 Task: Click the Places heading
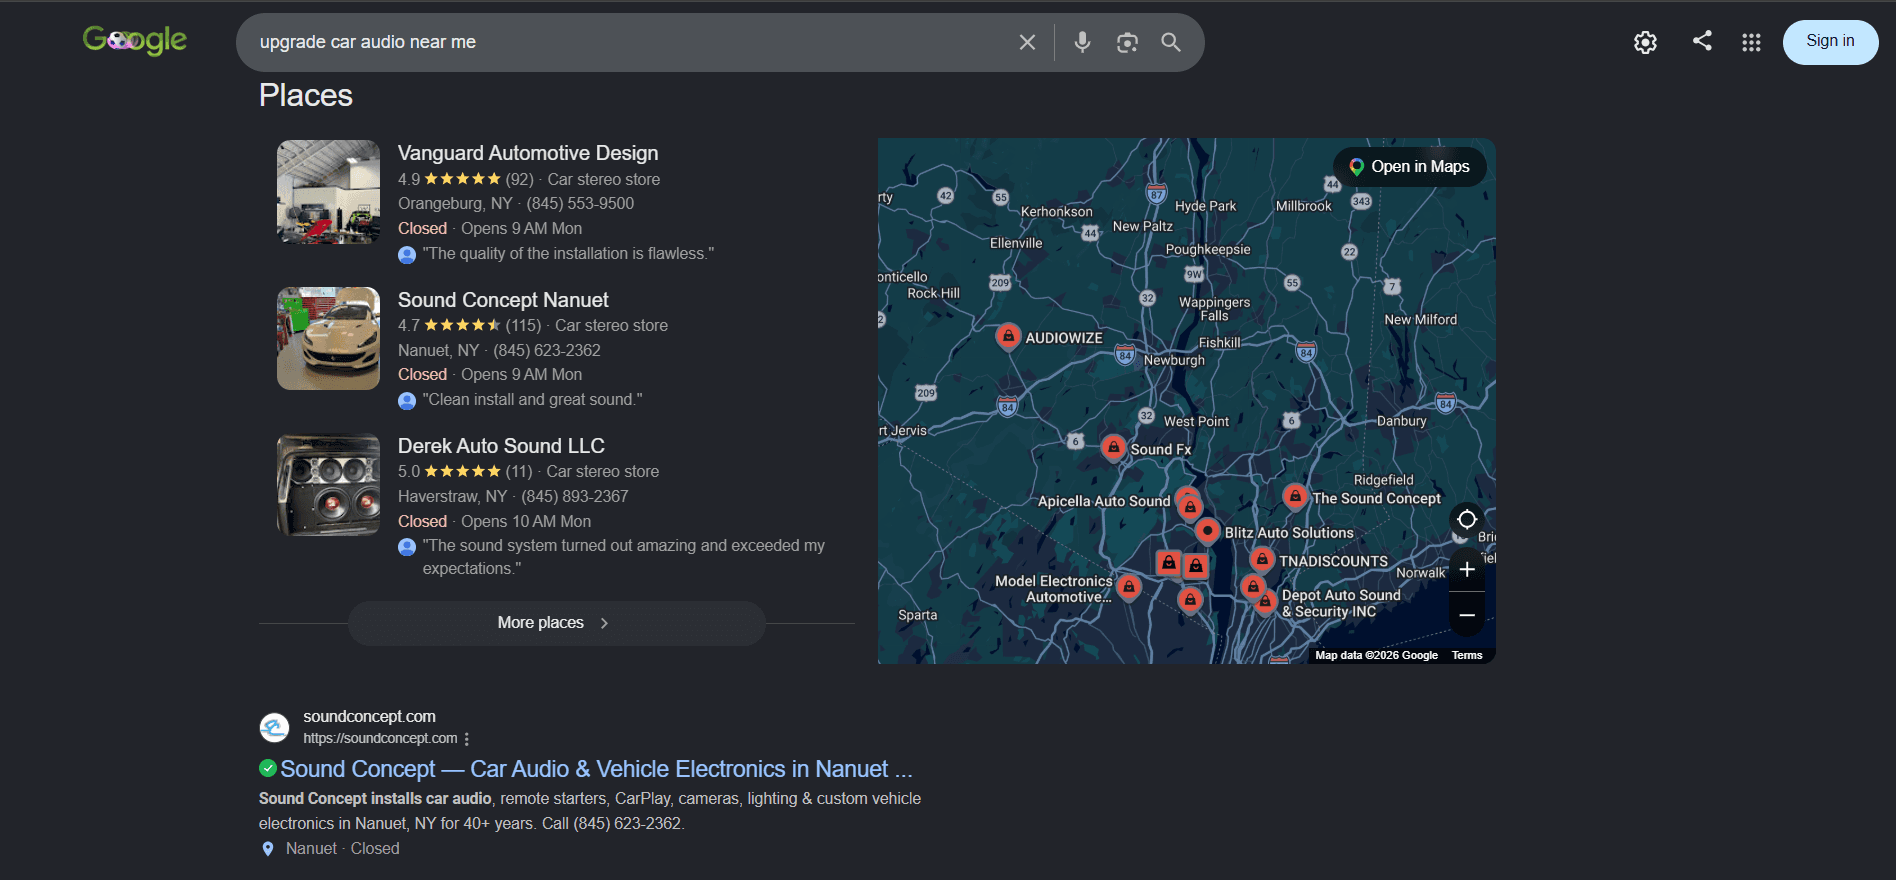coord(306,95)
